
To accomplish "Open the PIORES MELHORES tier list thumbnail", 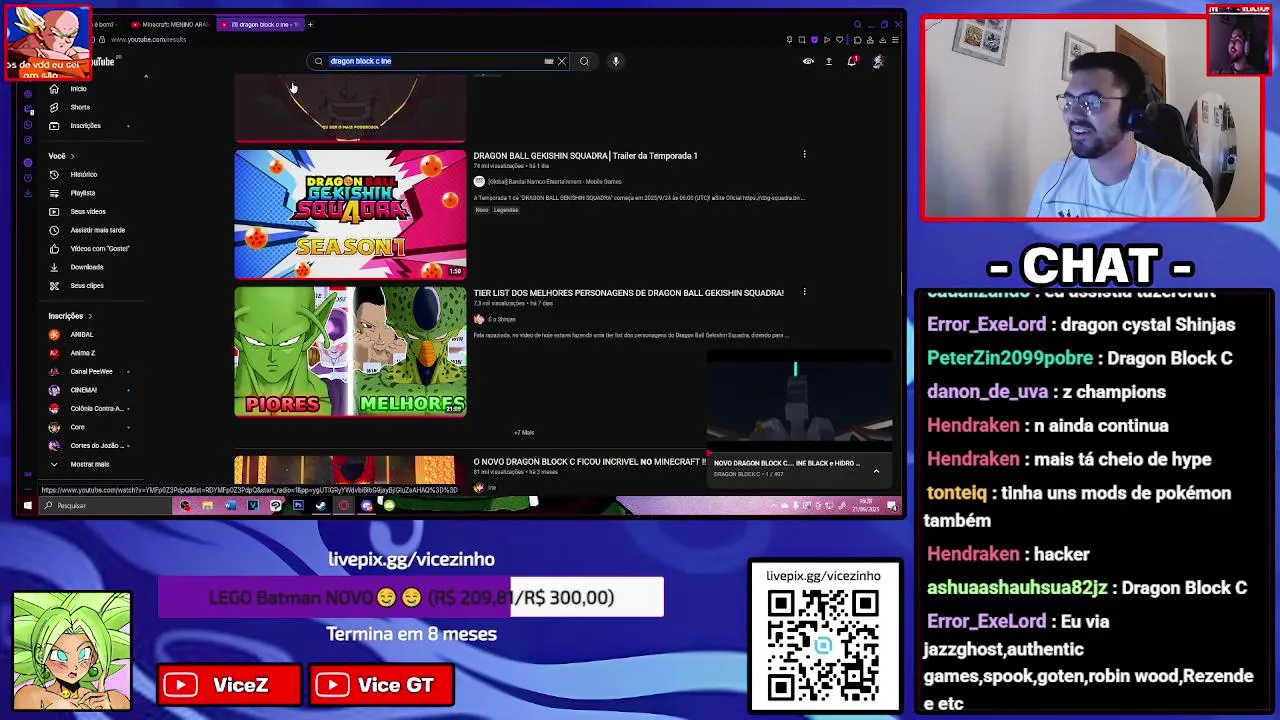I will click(x=350, y=351).
